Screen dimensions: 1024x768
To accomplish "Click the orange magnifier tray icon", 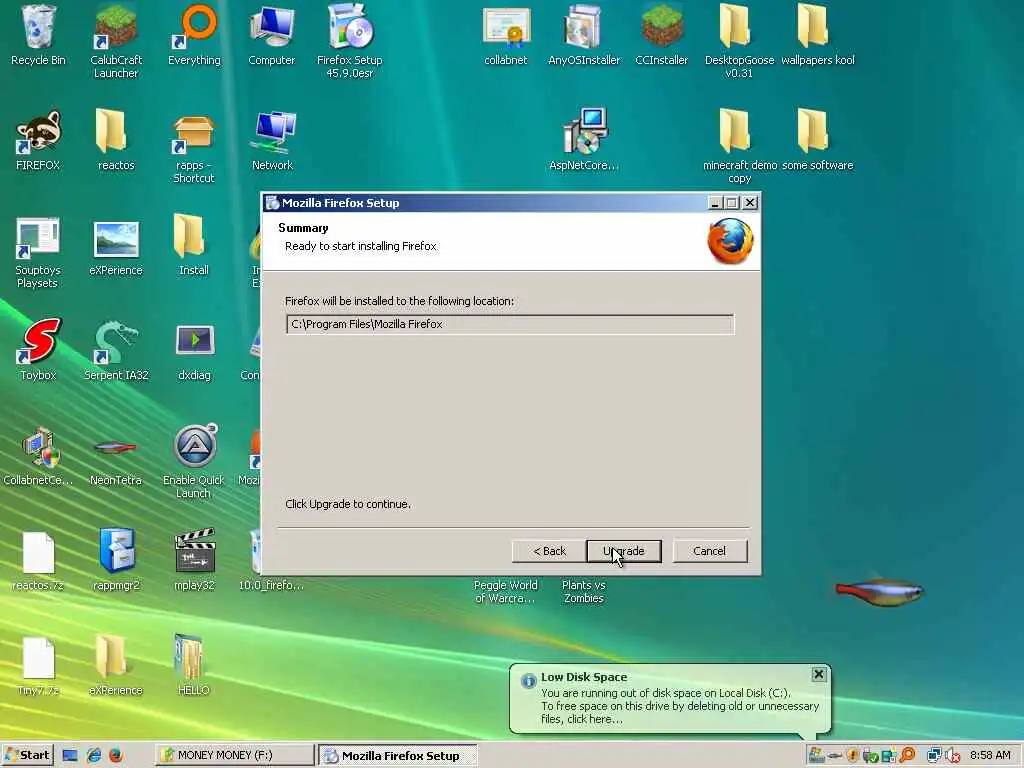I will point(907,755).
